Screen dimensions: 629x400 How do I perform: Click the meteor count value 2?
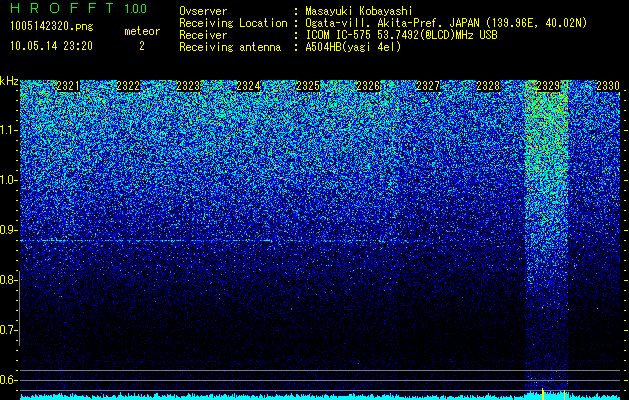[142, 46]
